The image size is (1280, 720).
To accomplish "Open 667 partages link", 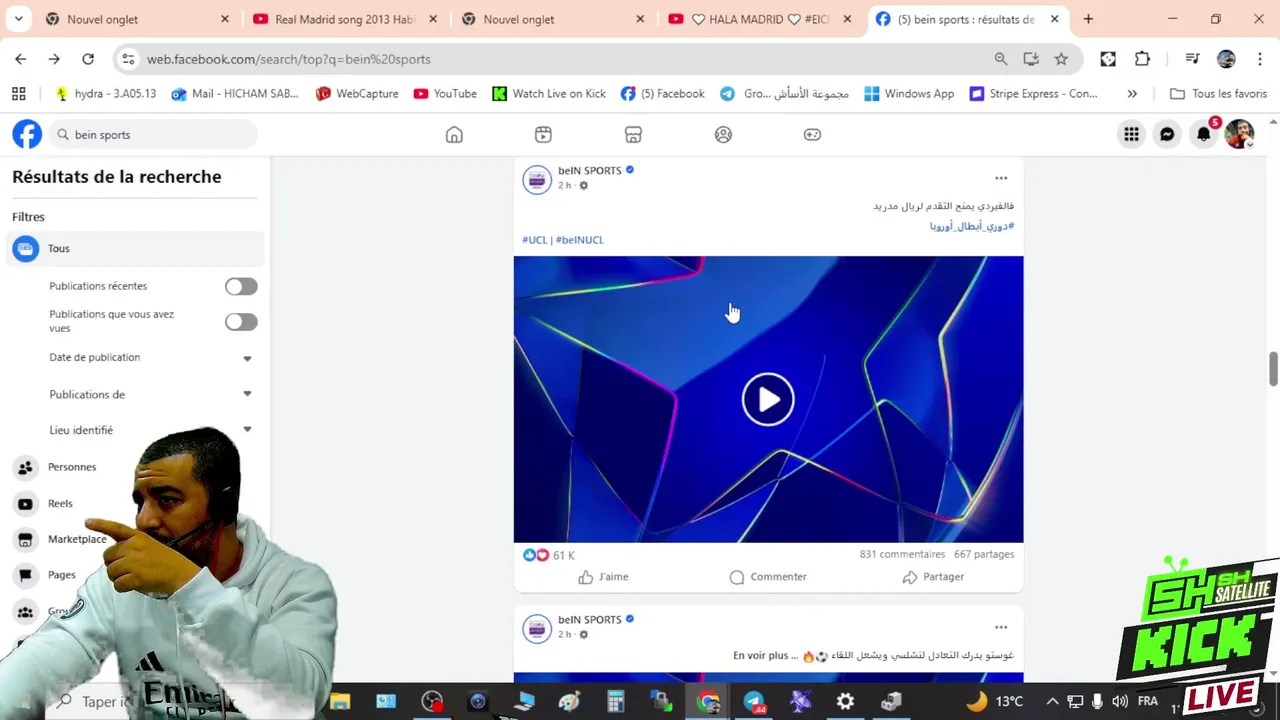I will click(x=984, y=554).
